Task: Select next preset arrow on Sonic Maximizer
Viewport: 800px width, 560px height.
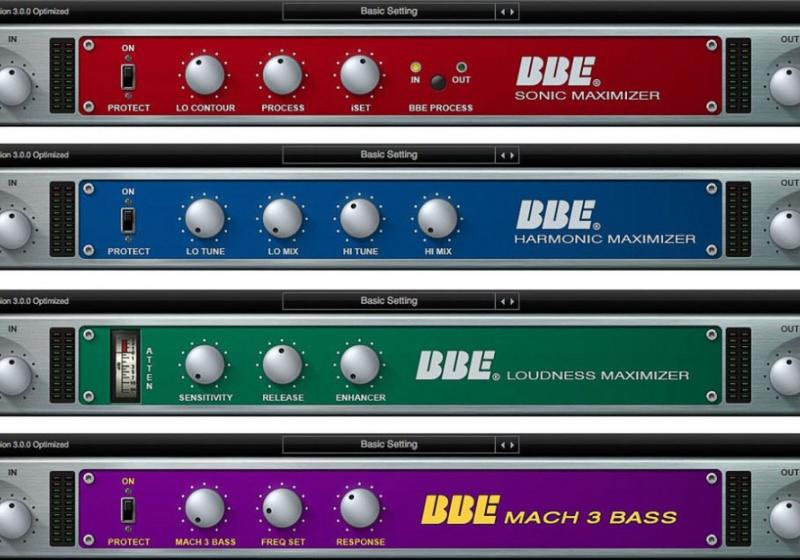Action: [x=512, y=12]
